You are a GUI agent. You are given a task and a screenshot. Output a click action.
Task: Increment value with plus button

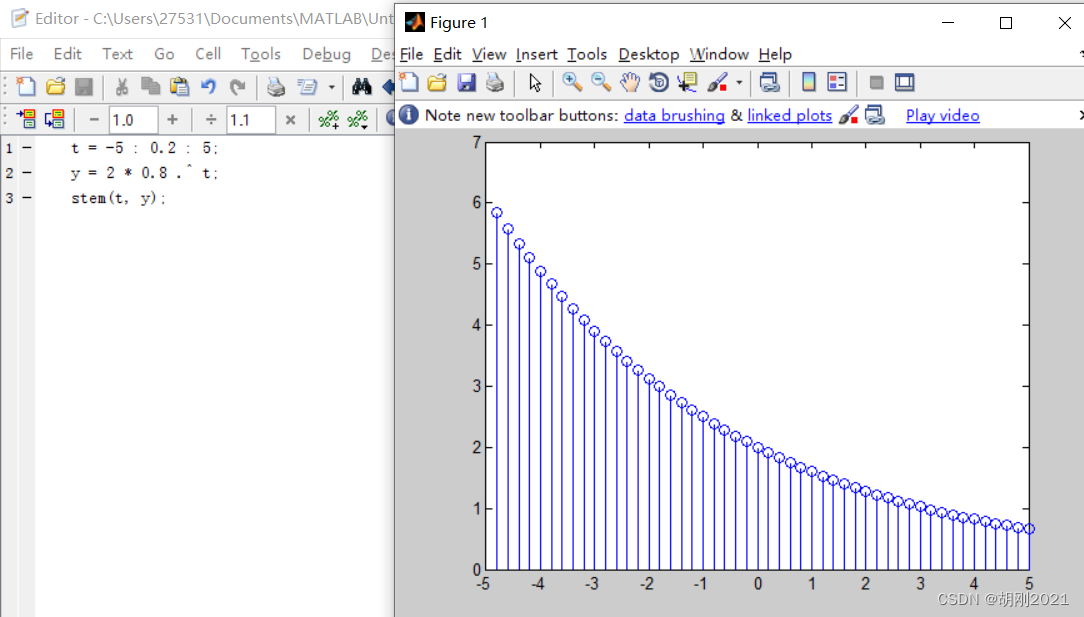pyautogui.click(x=172, y=120)
